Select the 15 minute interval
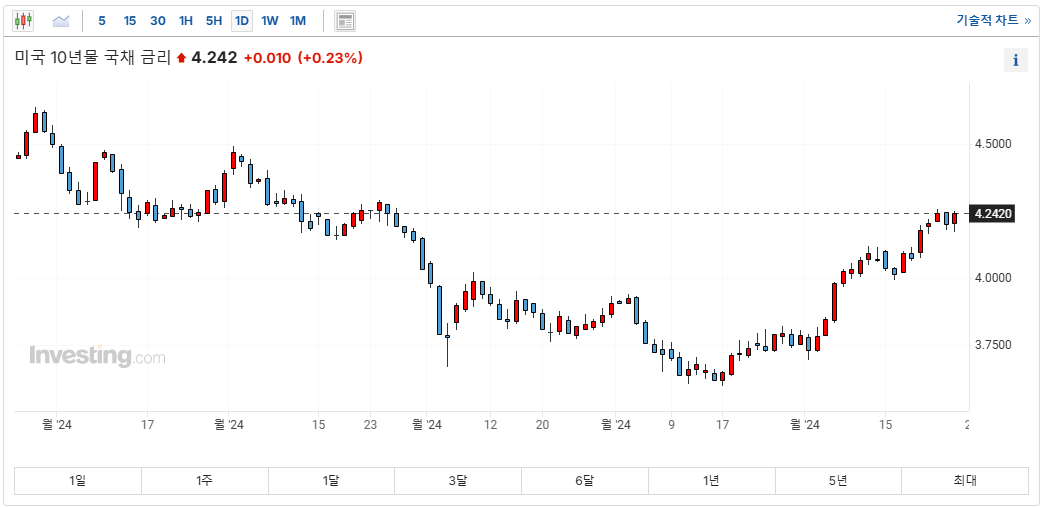 tap(130, 20)
